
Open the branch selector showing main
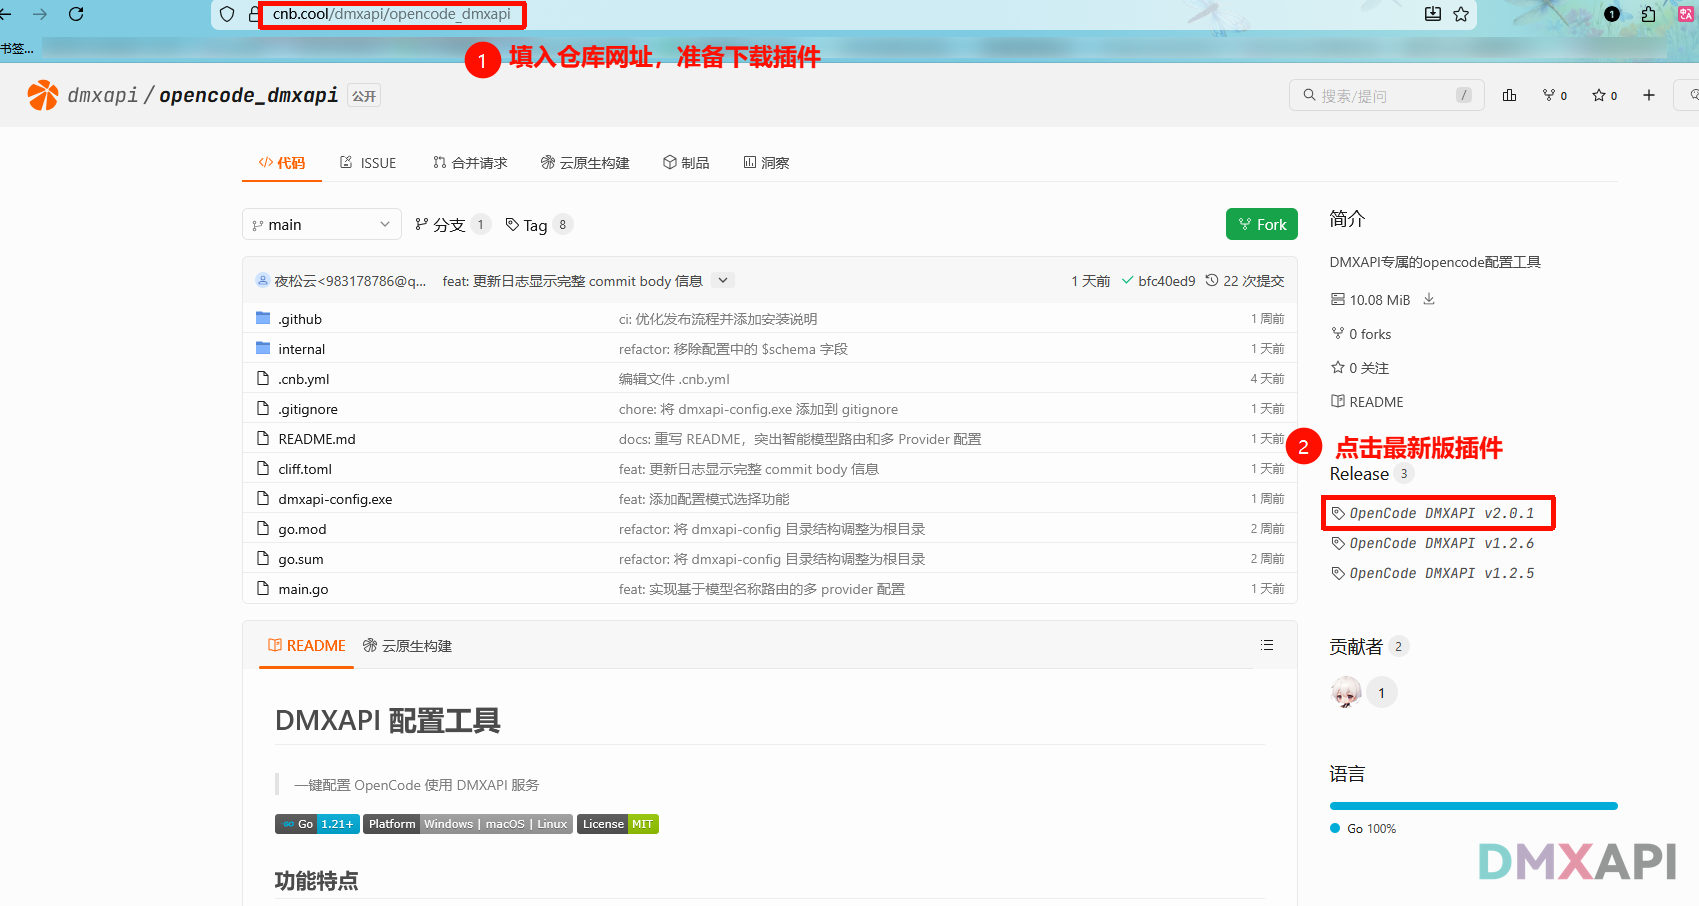(x=320, y=224)
